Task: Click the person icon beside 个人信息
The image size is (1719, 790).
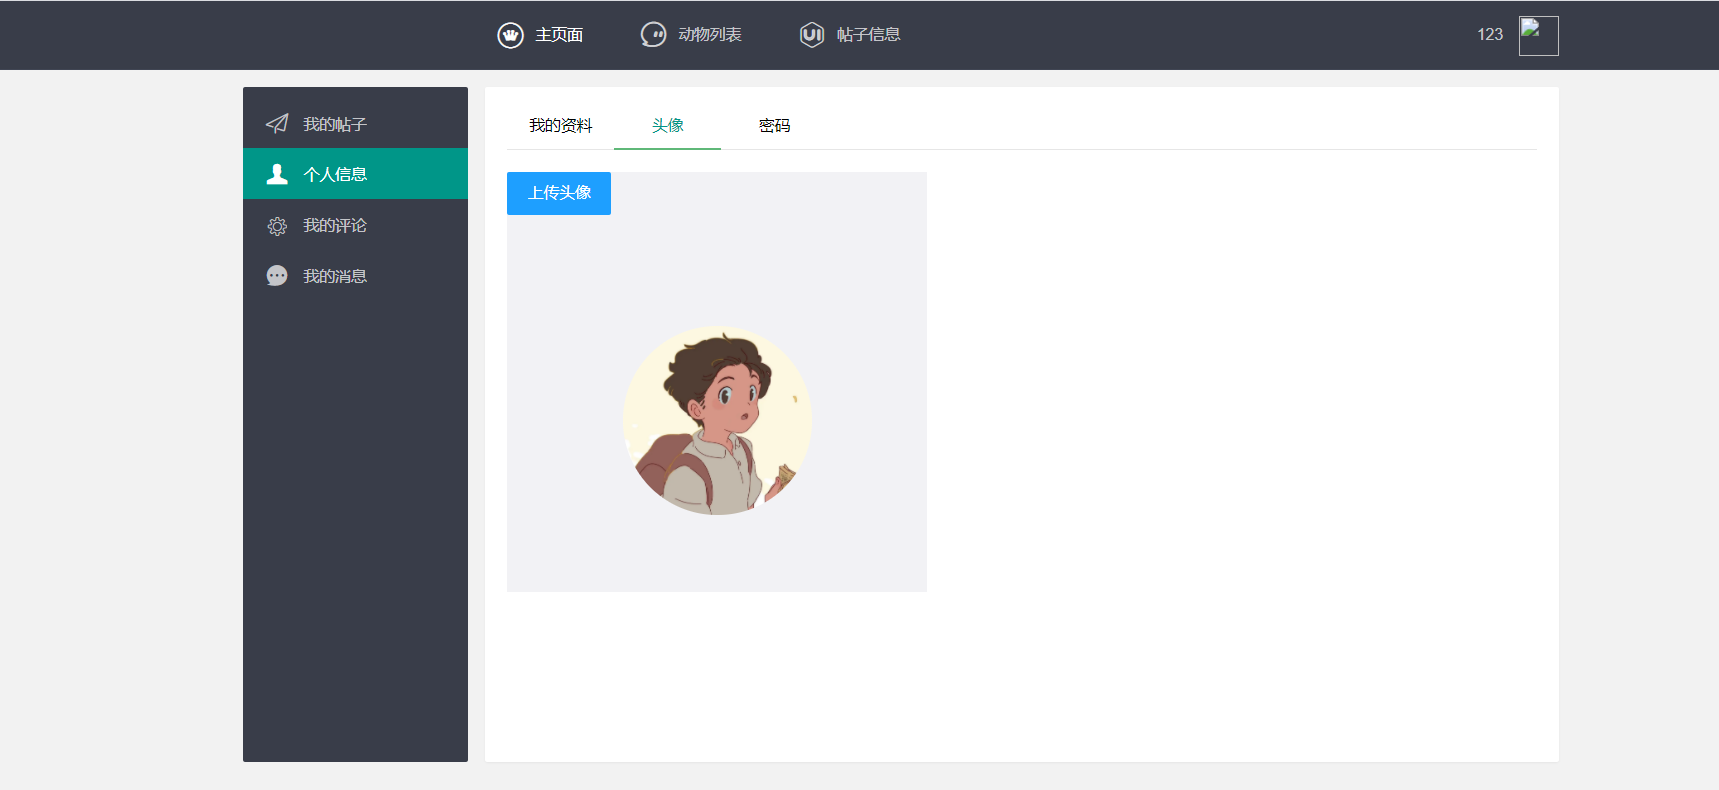Action: [277, 174]
